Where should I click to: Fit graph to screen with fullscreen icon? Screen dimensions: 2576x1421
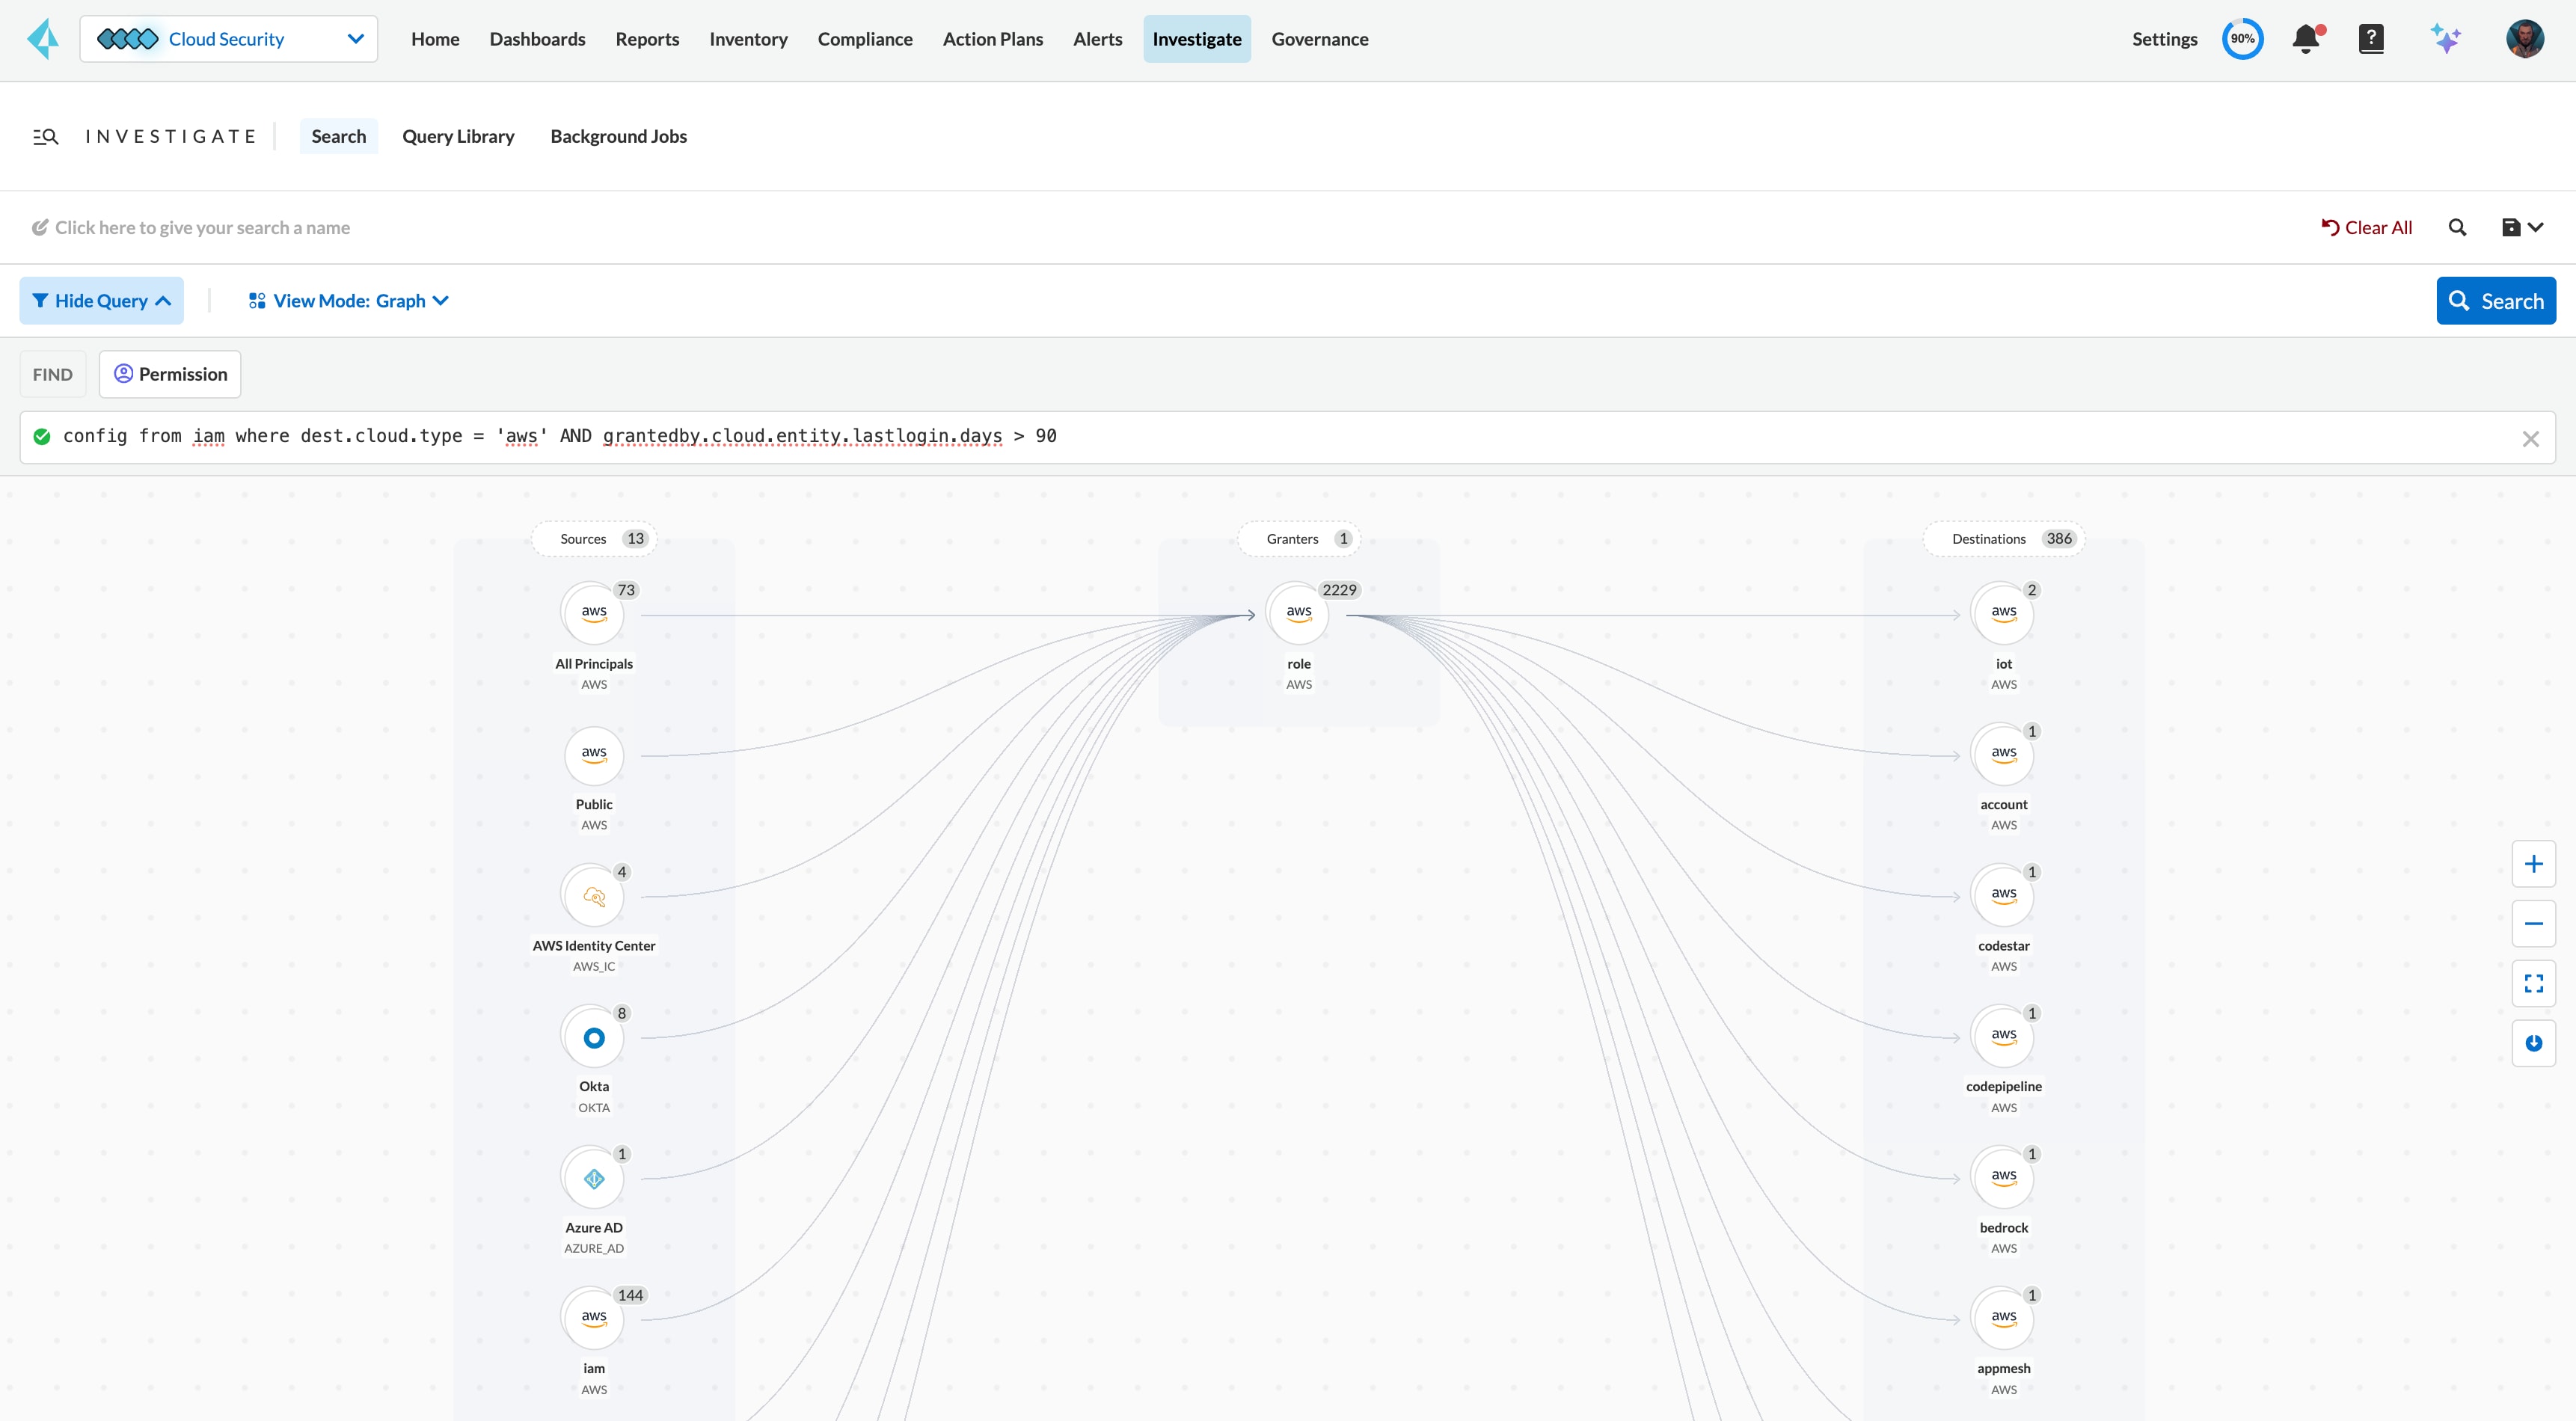click(2533, 984)
